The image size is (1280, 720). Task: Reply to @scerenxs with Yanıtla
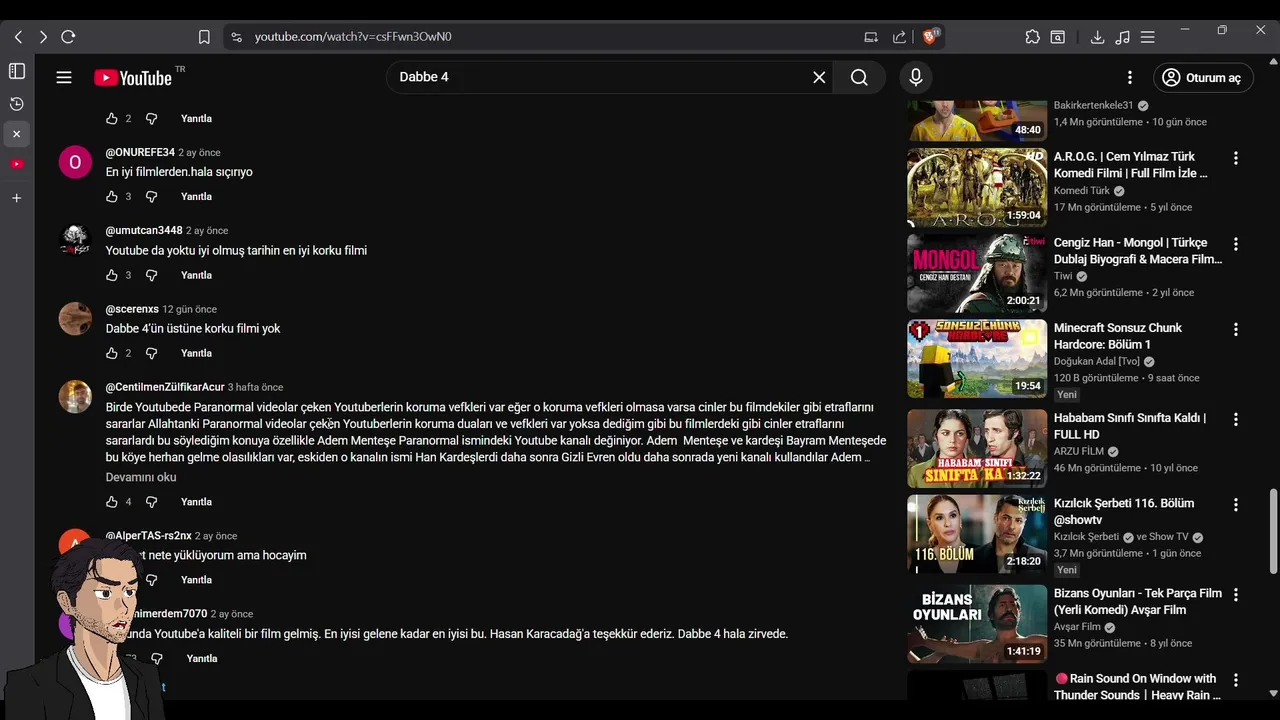click(196, 353)
